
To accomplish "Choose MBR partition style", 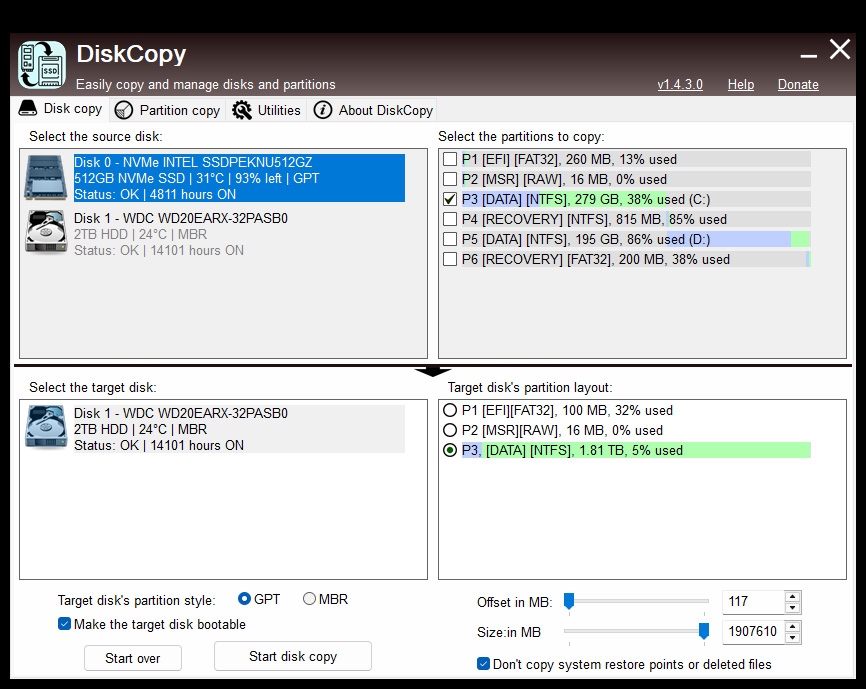I will coord(309,598).
